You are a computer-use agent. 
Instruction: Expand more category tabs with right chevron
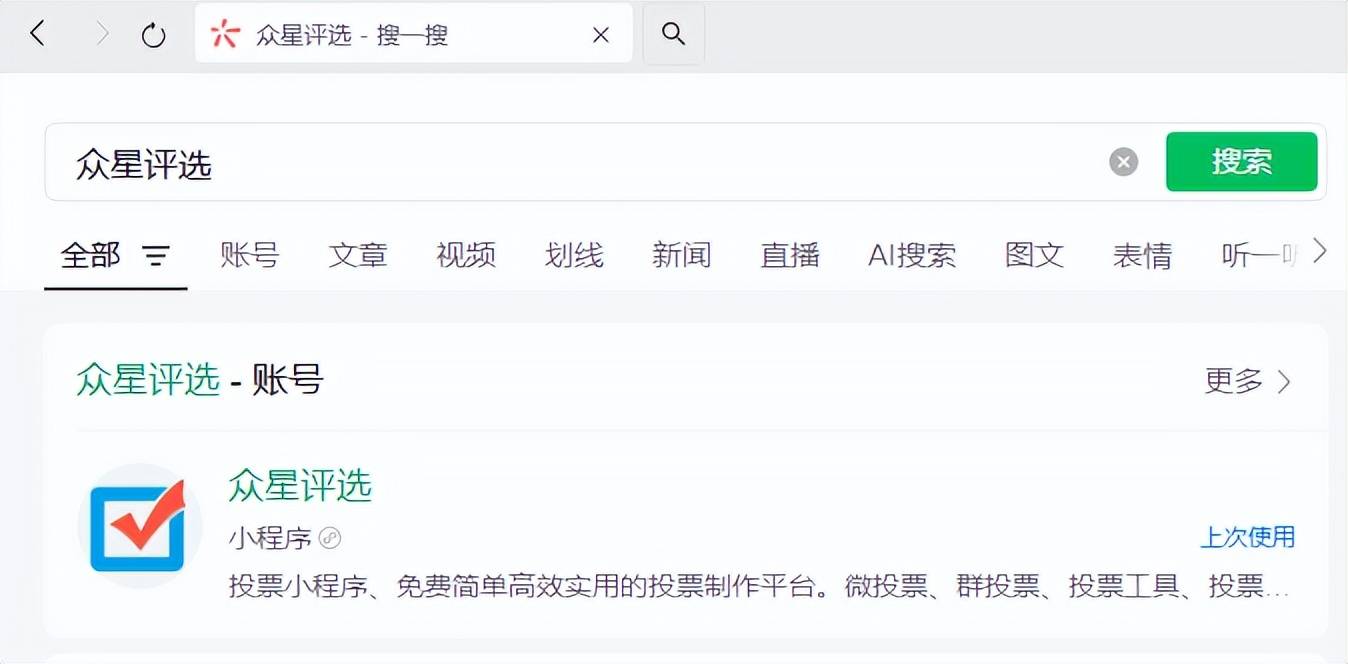click(x=1319, y=251)
